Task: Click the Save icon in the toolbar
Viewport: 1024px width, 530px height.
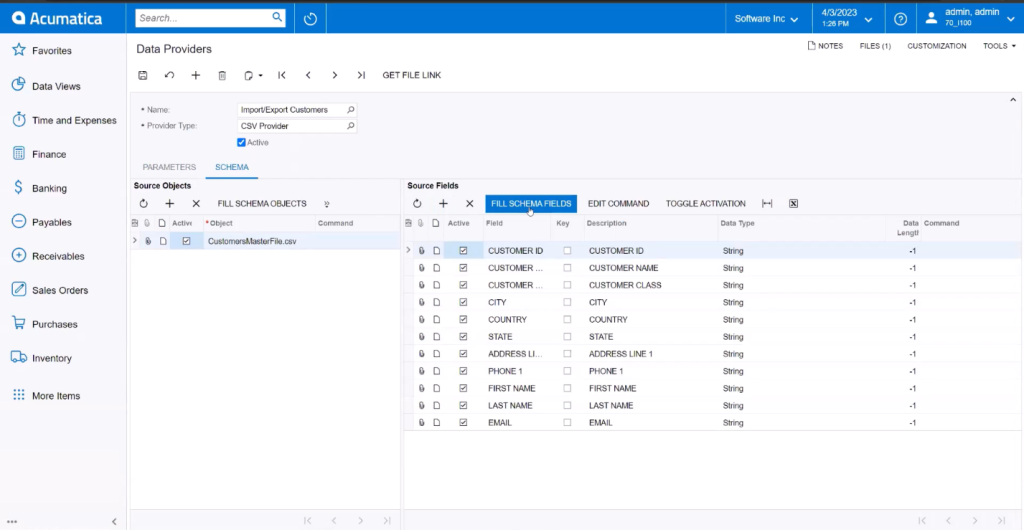Action: pos(143,75)
